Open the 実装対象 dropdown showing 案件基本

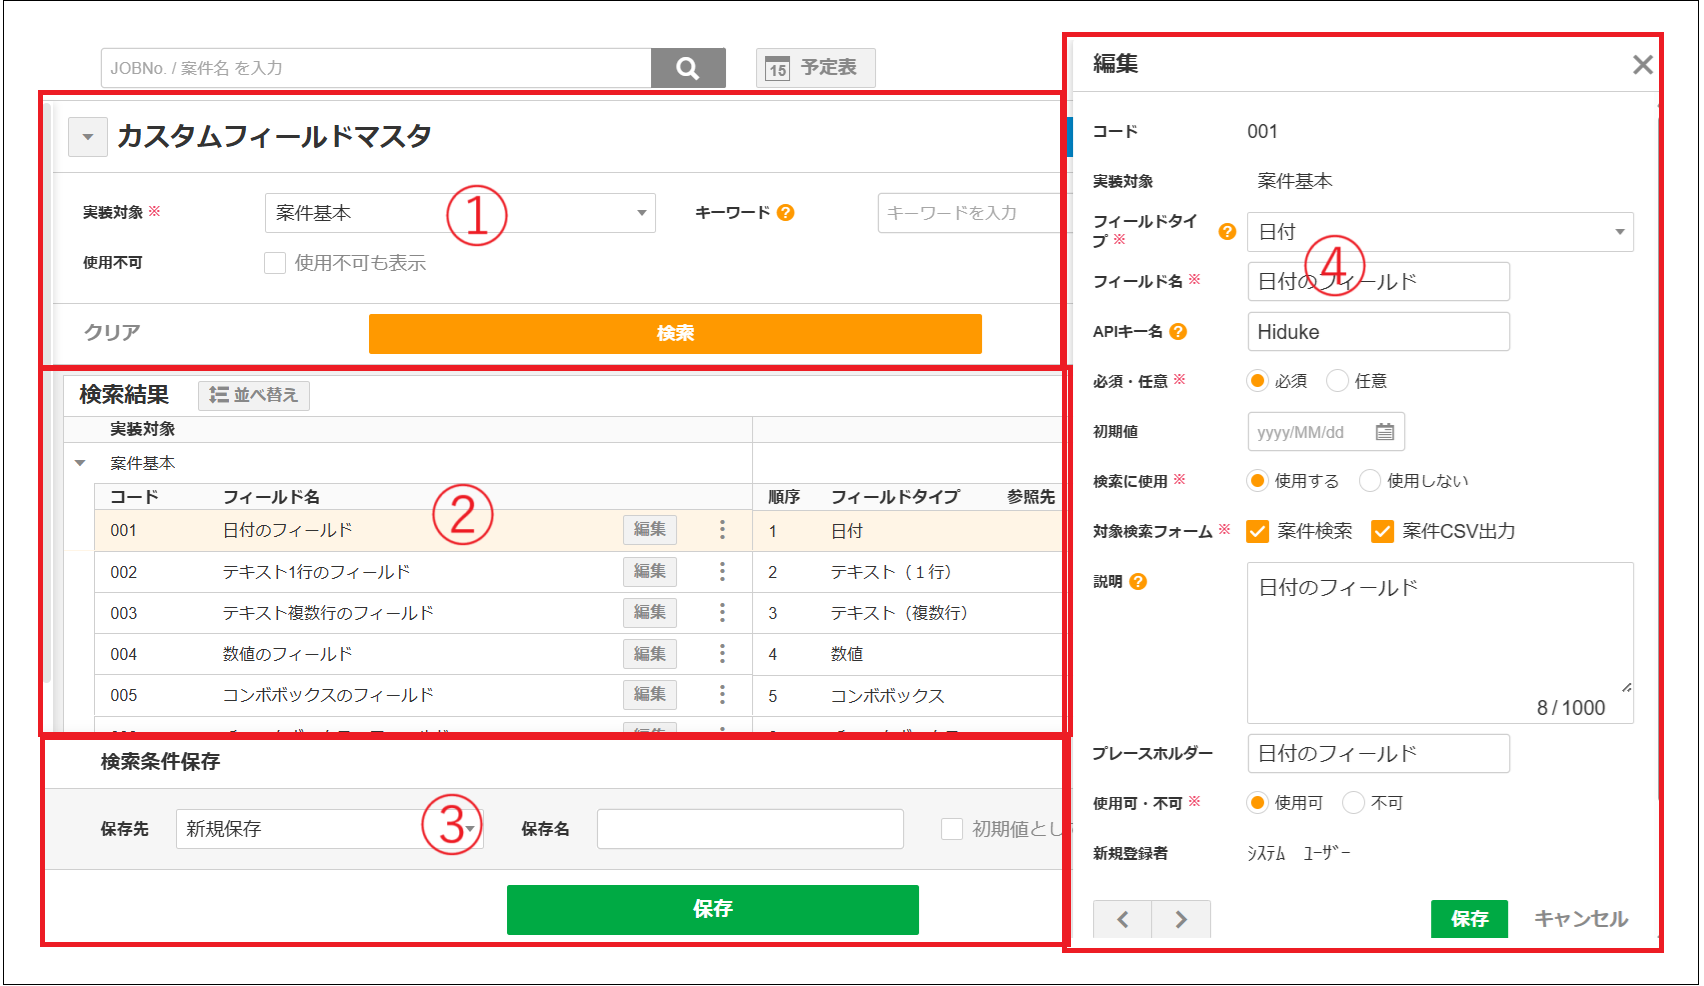coord(460,213)
